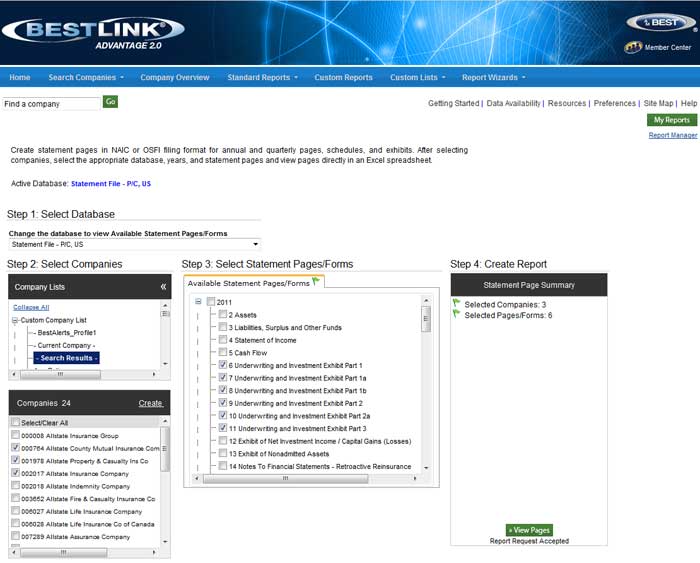Click green flag next to Selected Pages/Forms
This screenshot has height=563, width=700.
[456, 314]
